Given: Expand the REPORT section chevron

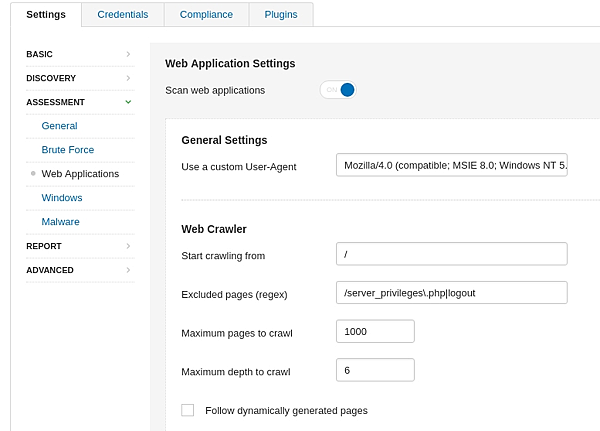Looking at the screenshot, I should 128,246.
